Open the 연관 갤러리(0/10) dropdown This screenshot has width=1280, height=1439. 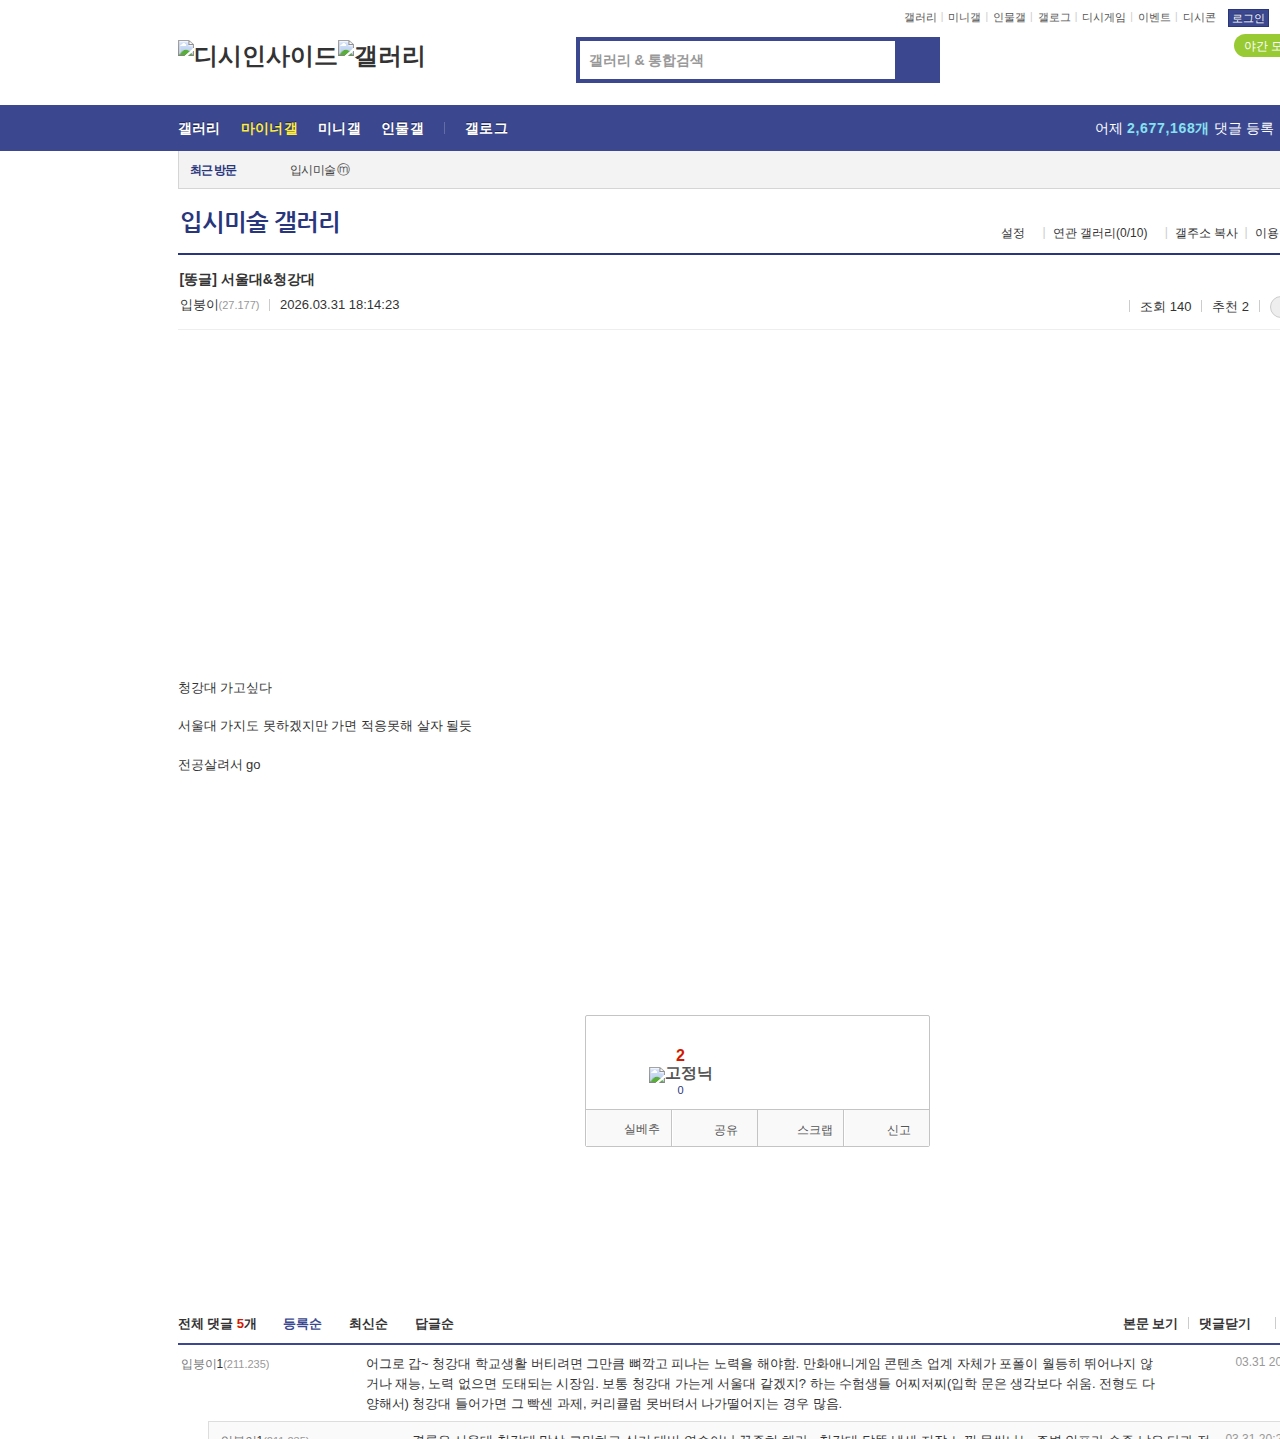(1100, 233)
